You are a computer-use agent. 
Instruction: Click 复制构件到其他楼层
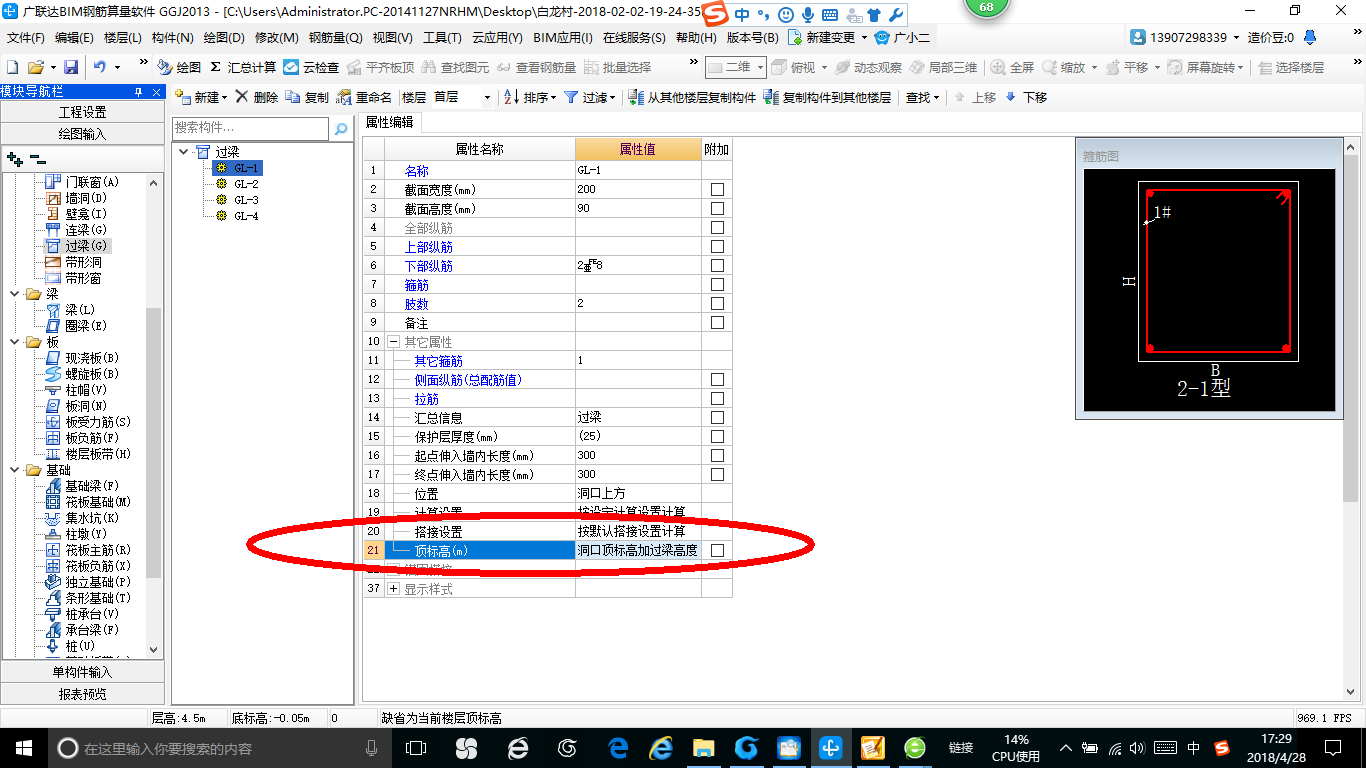[827, 97]
